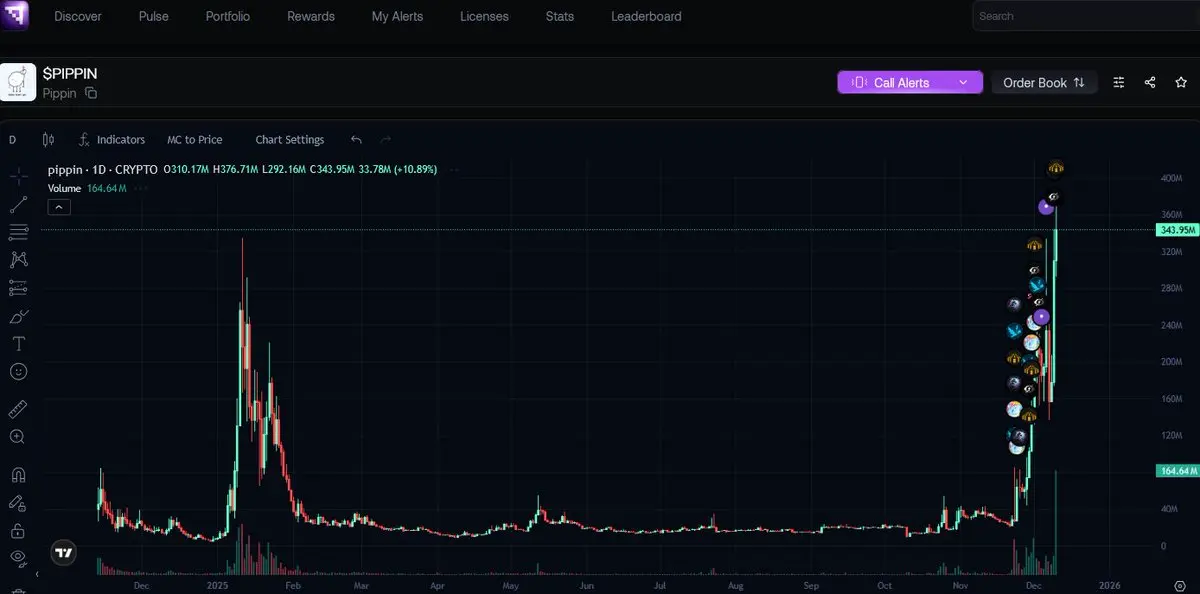This screenshot has height=594, width=1200.
Task: Focus the Search input field
Action: pos(1086,16)
